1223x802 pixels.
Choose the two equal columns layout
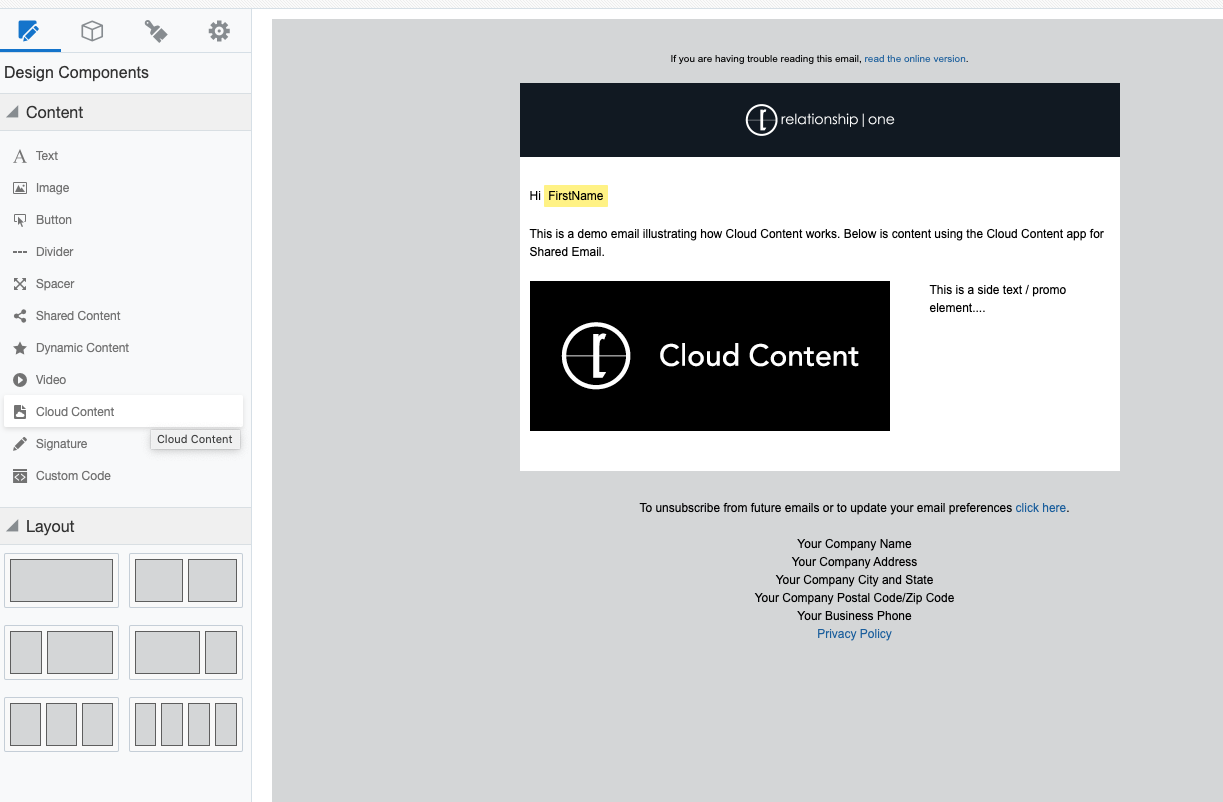pos(186,580)
